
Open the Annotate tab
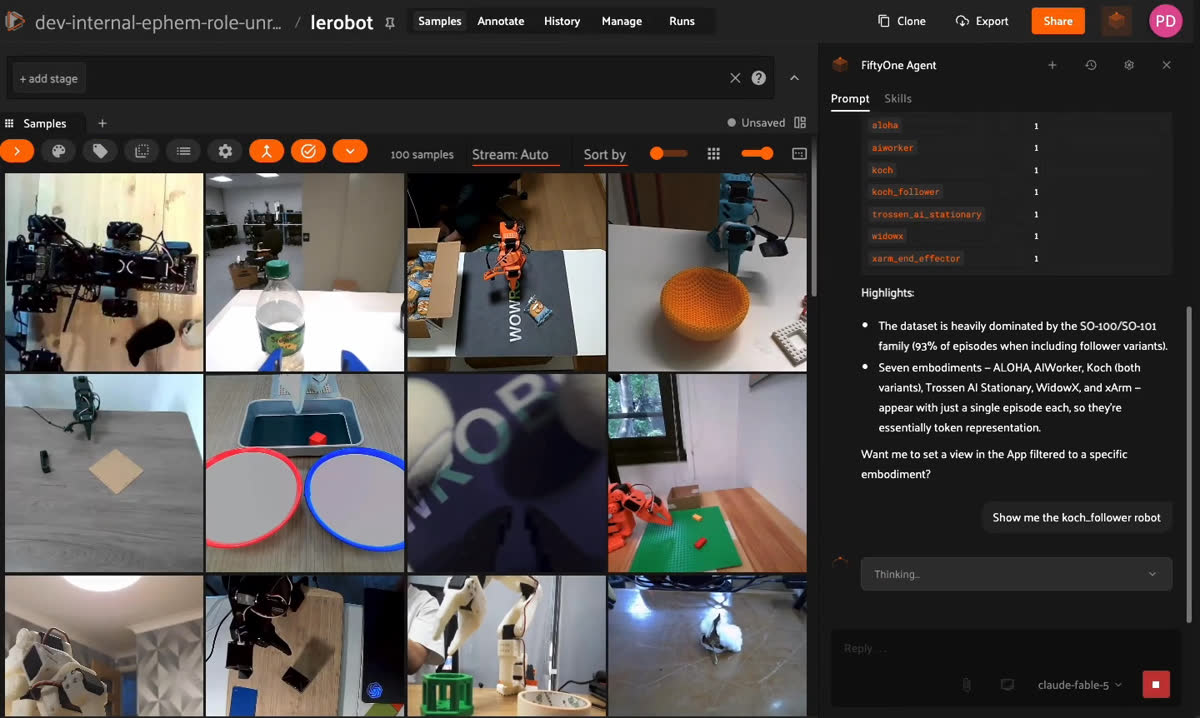501,21
